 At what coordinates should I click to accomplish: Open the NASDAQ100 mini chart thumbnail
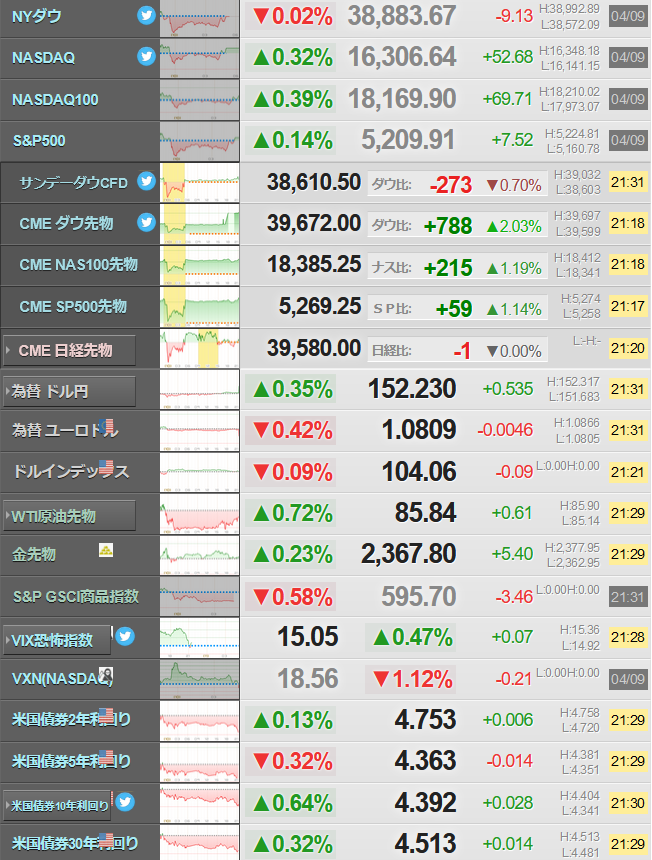pyautogui.click(x=200, y=100)
